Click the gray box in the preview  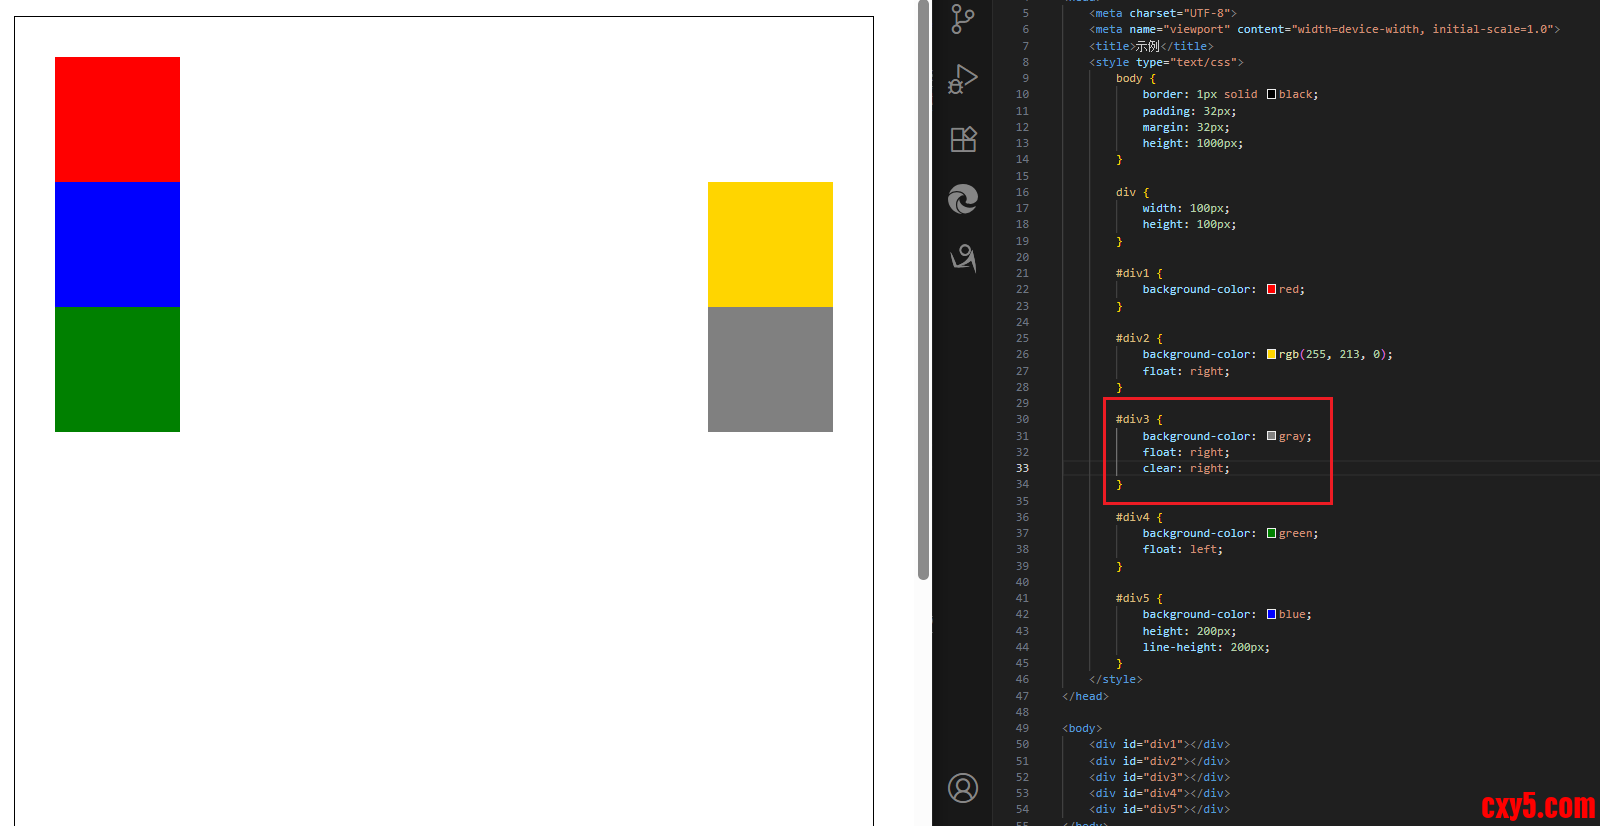coord(770,369)
